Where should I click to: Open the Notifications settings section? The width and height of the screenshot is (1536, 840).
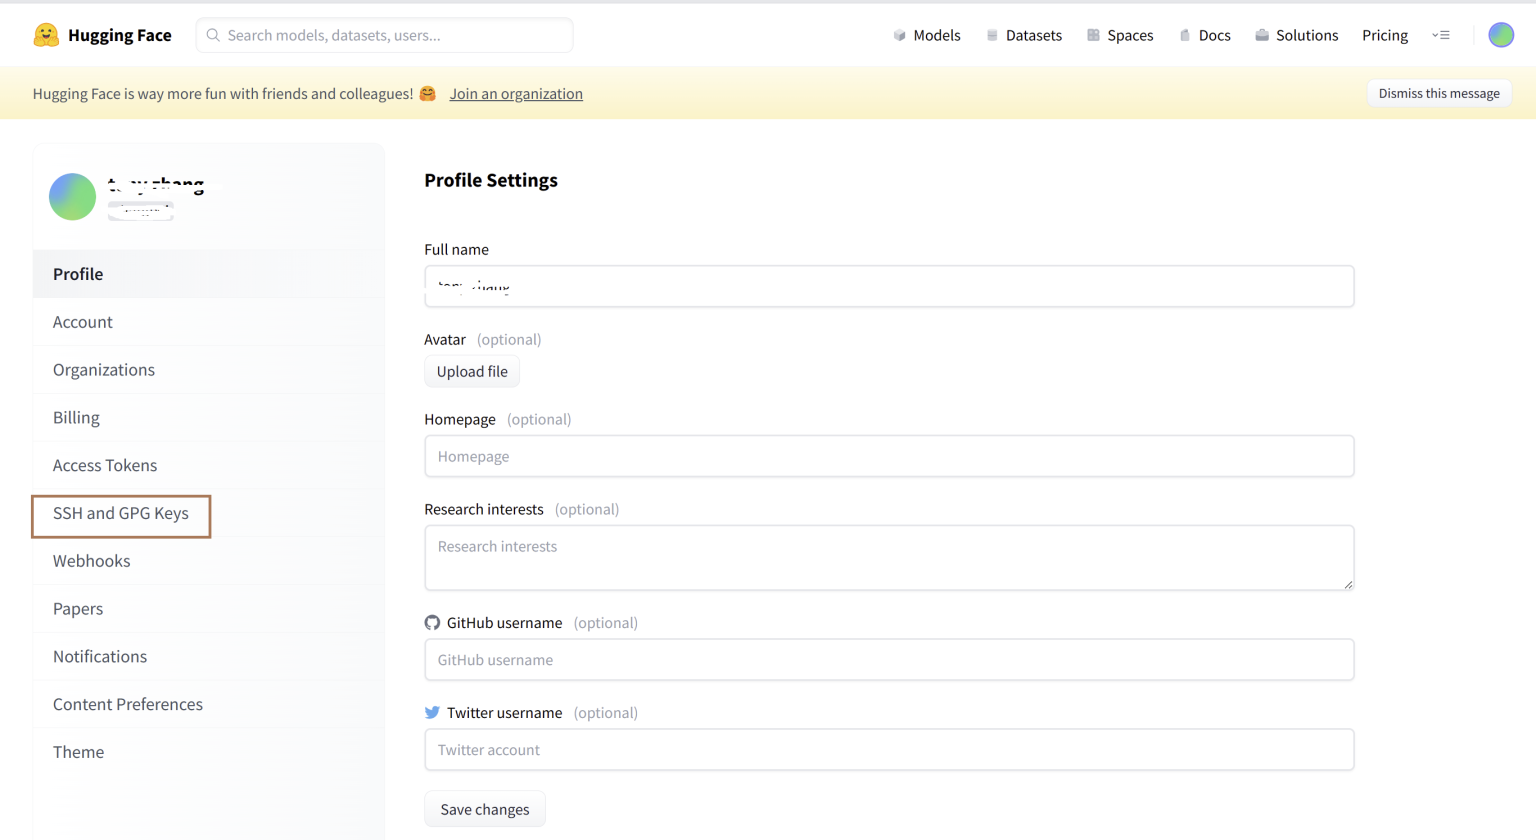click(99, 656)
